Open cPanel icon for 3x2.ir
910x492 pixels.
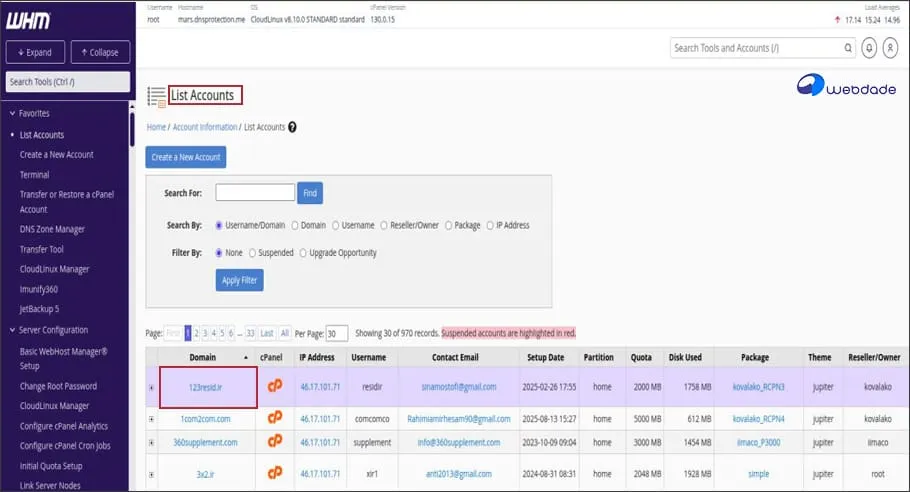point(275,473)
